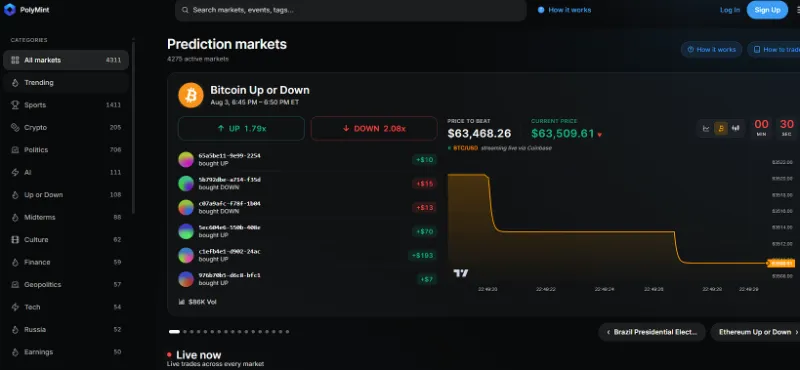The height and width of the screenshot is (370, 800).
Task: Click the avatar of trader 65a5be11-9e99-2254
Action: pyautogui.click(x=186, y=160)
